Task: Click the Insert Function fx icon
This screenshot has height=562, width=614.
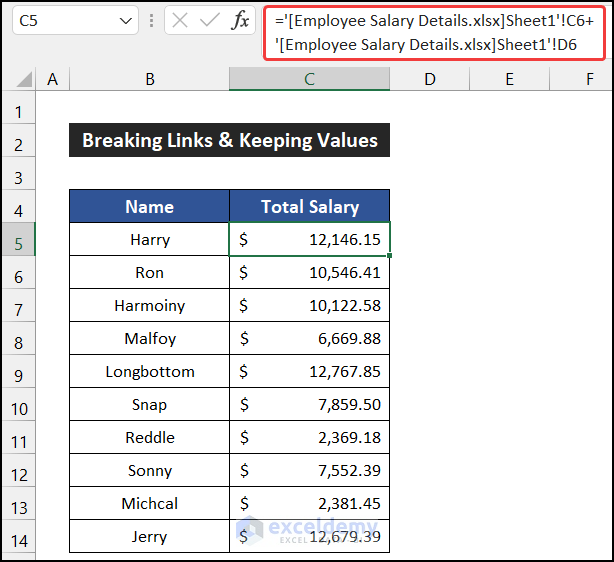Action: tap(240, 20)
